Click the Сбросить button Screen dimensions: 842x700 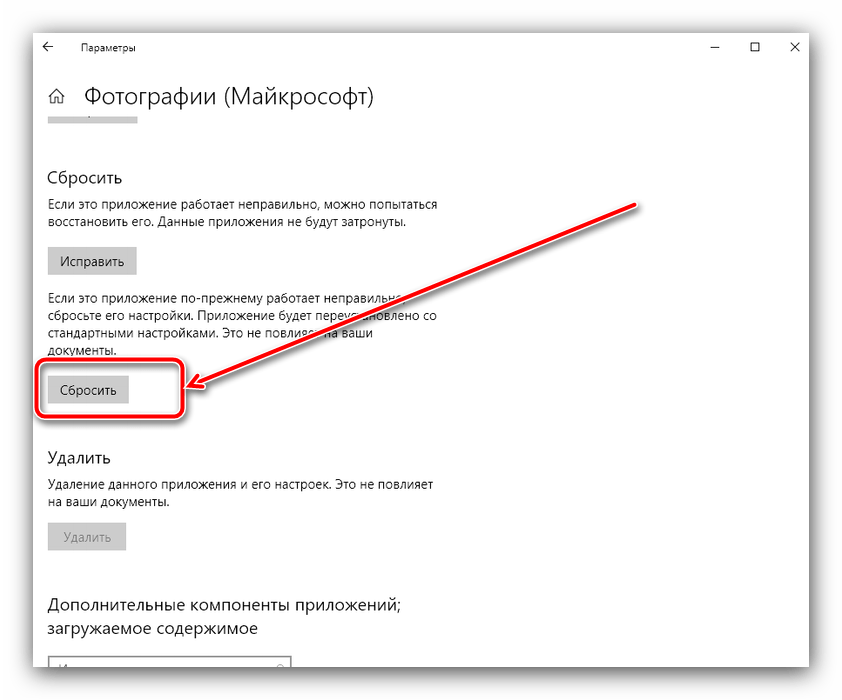pos(88,390)
